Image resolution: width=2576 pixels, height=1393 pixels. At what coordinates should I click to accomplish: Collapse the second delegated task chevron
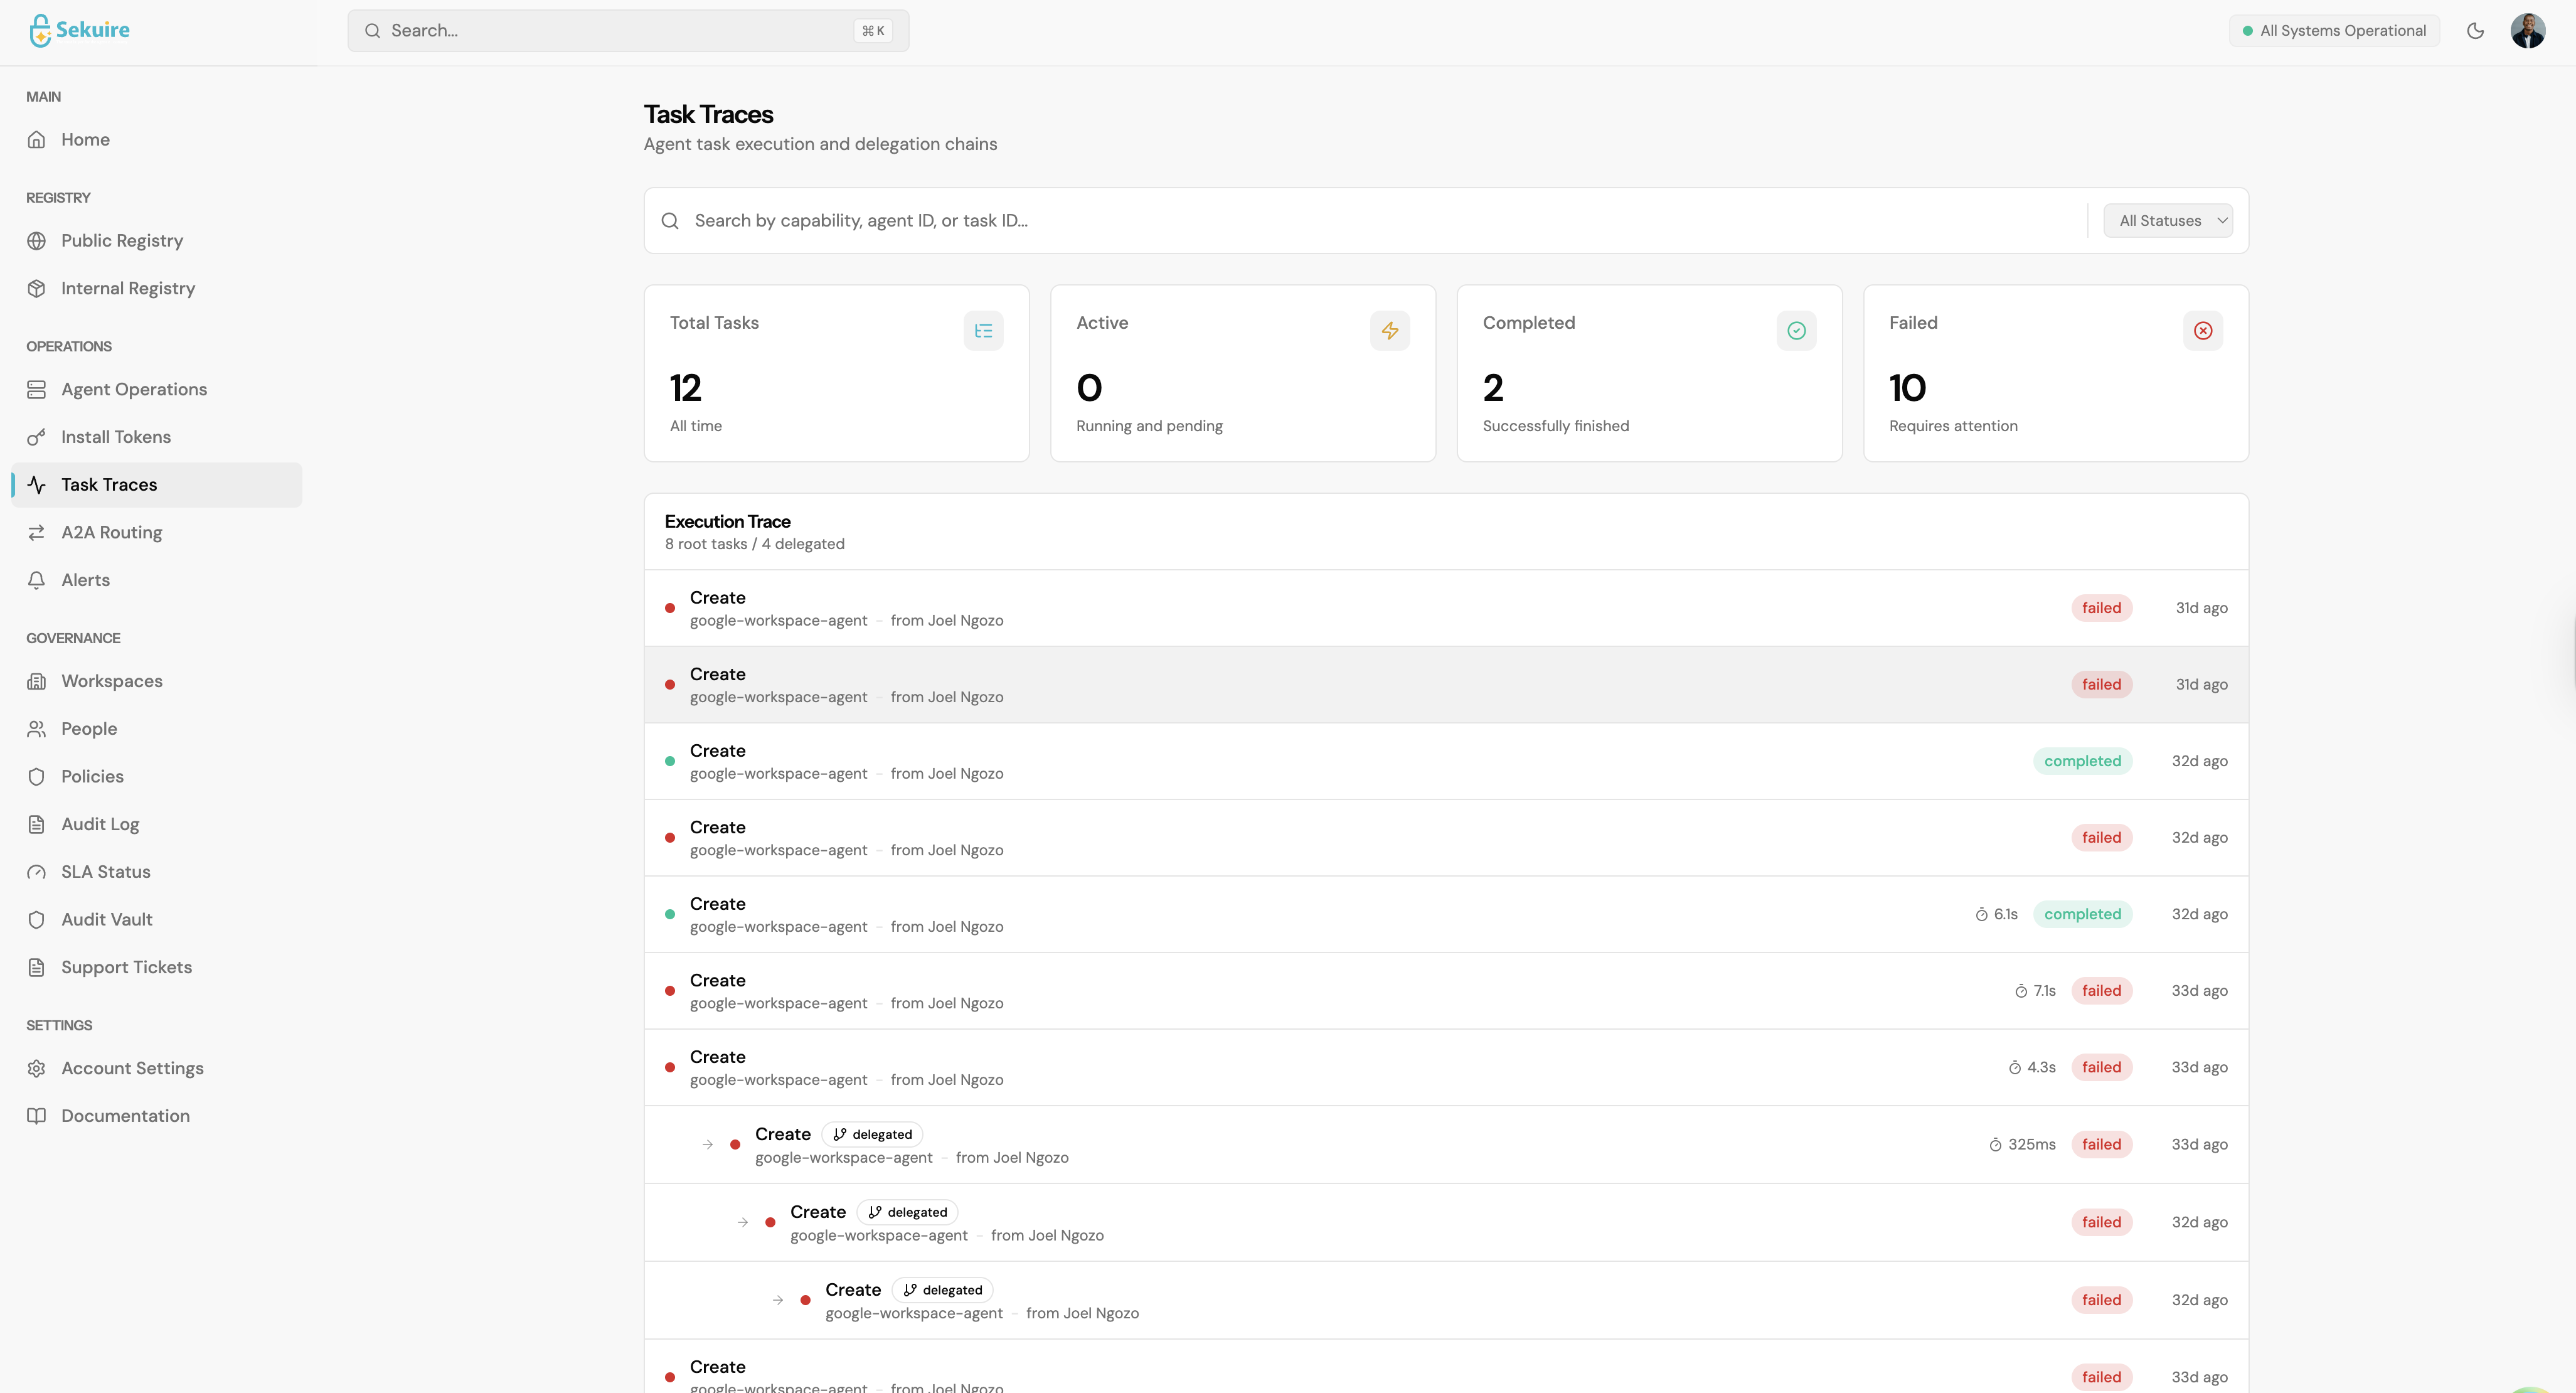click(742, 1222)
